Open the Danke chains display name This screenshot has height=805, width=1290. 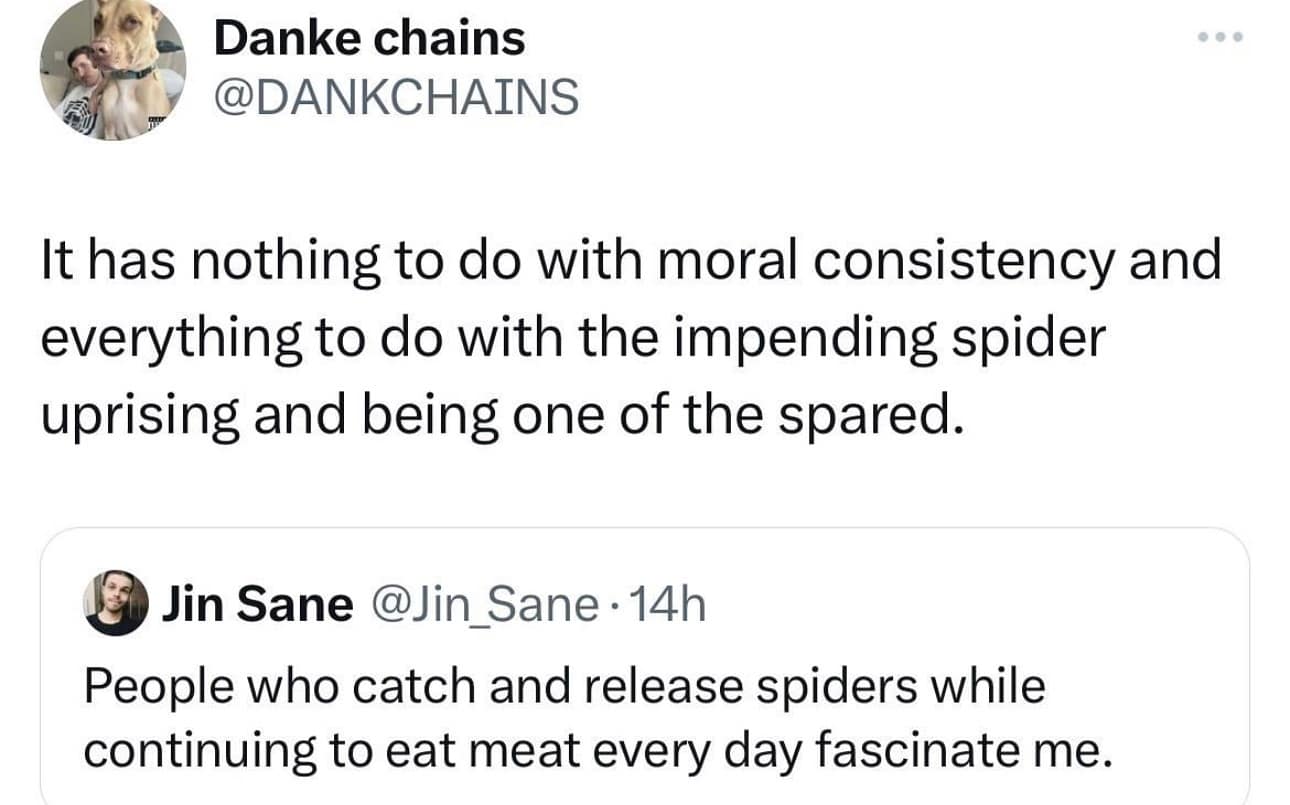[x=369, y=39]
